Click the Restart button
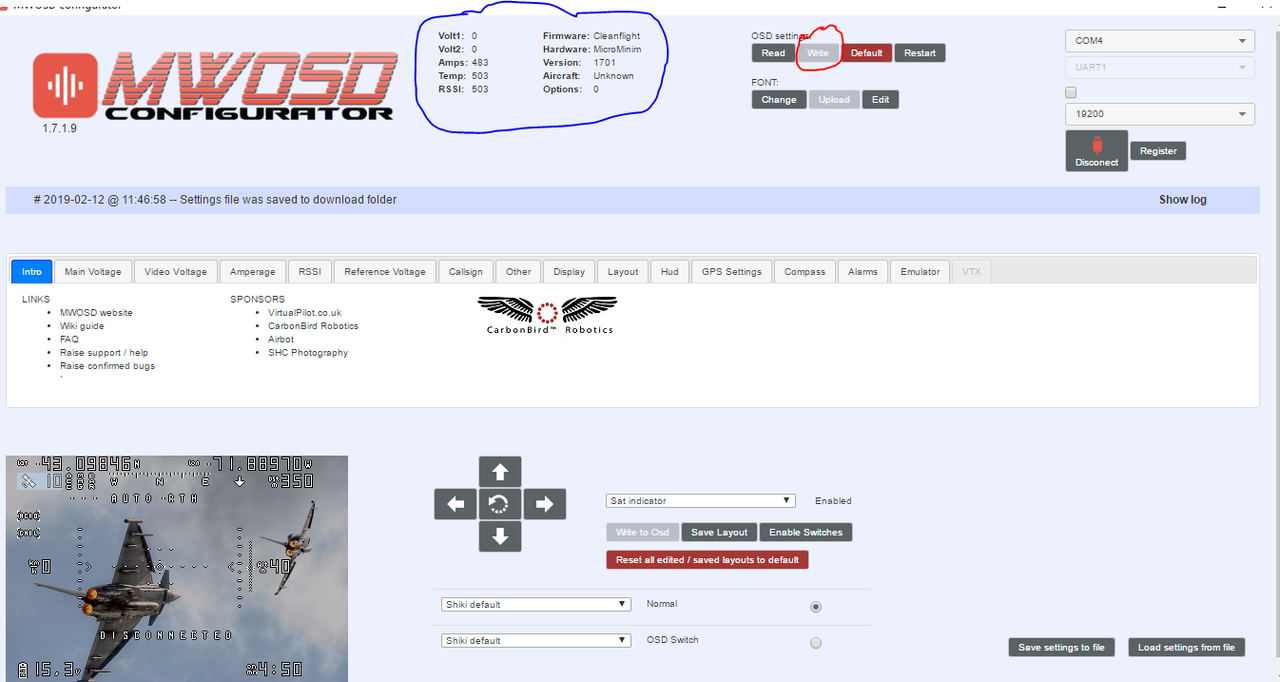1280x682 pixels. (x=920, y=53)
